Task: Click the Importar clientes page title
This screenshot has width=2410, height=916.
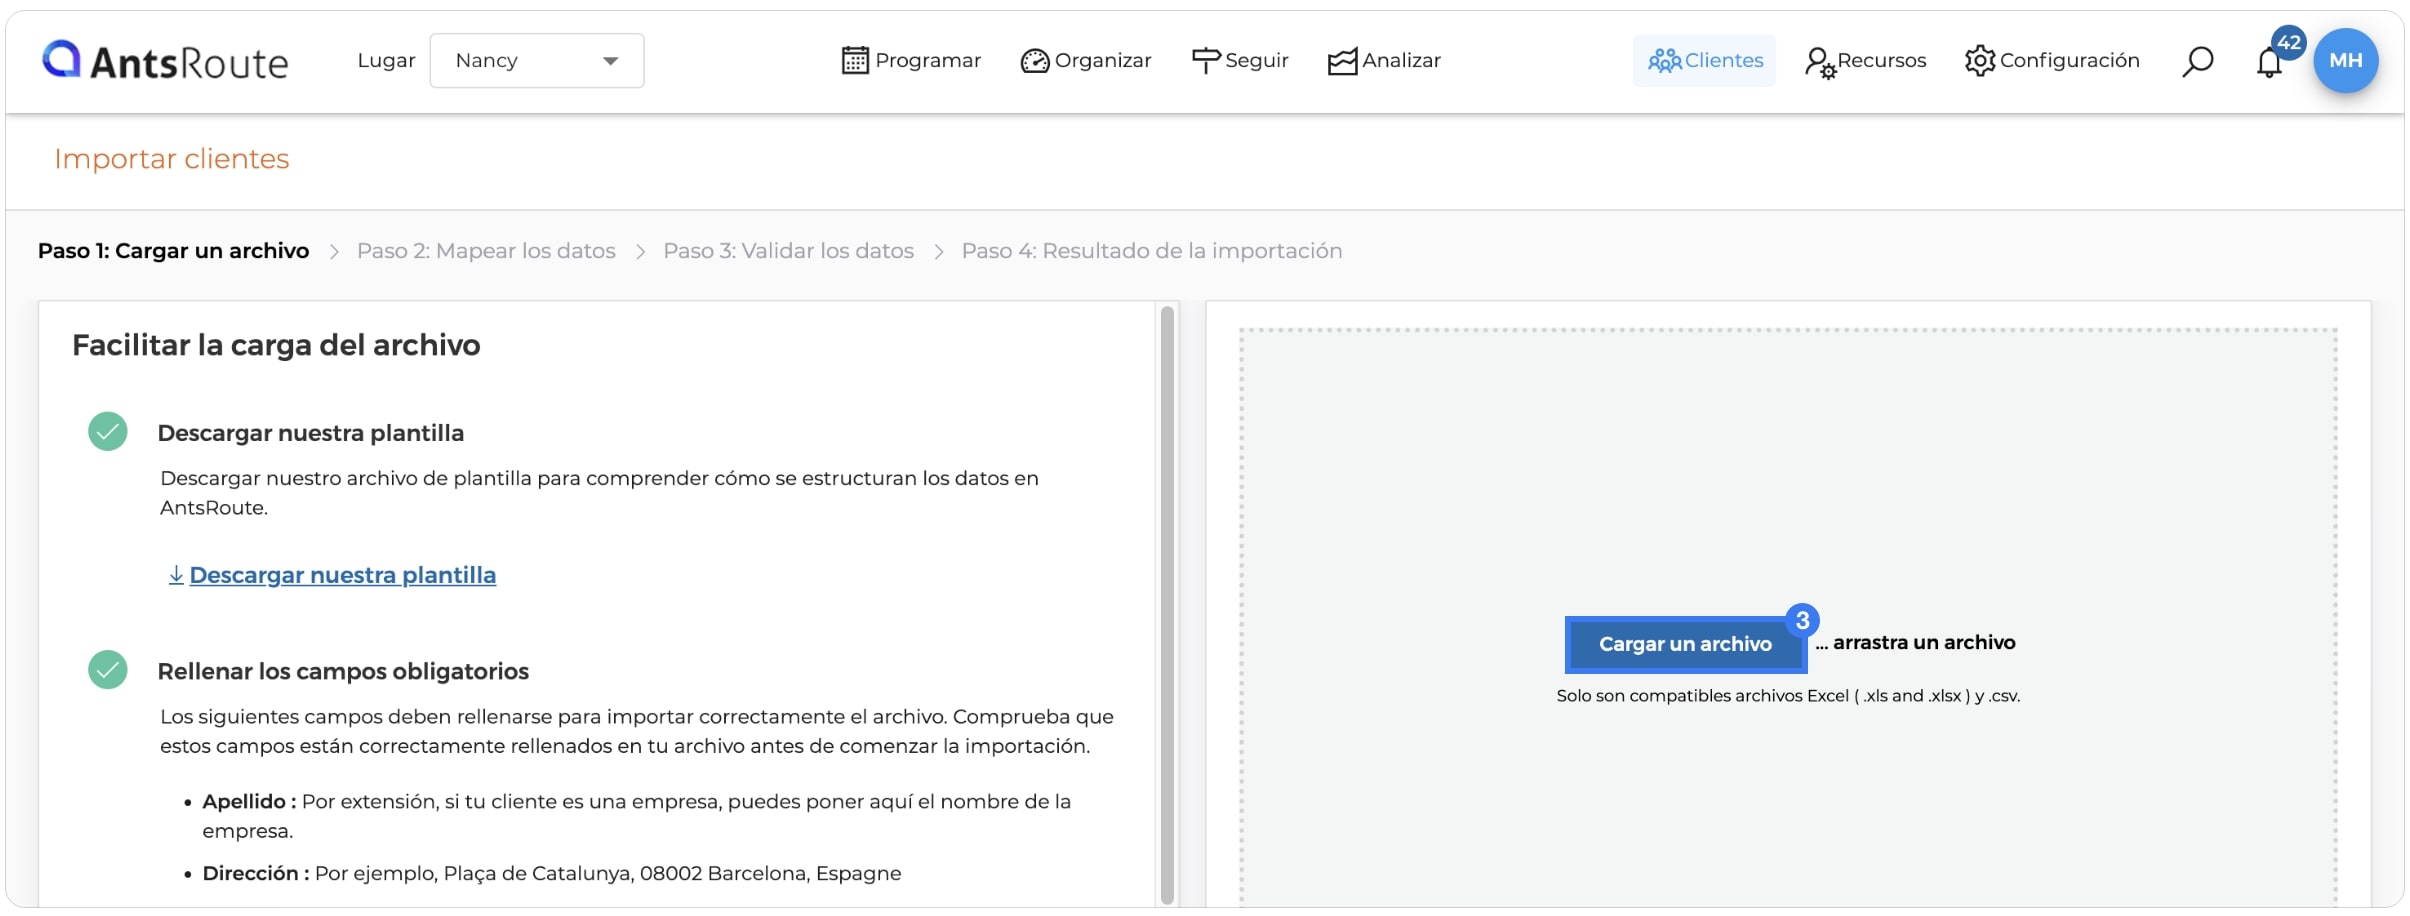Action: point(172,159)
